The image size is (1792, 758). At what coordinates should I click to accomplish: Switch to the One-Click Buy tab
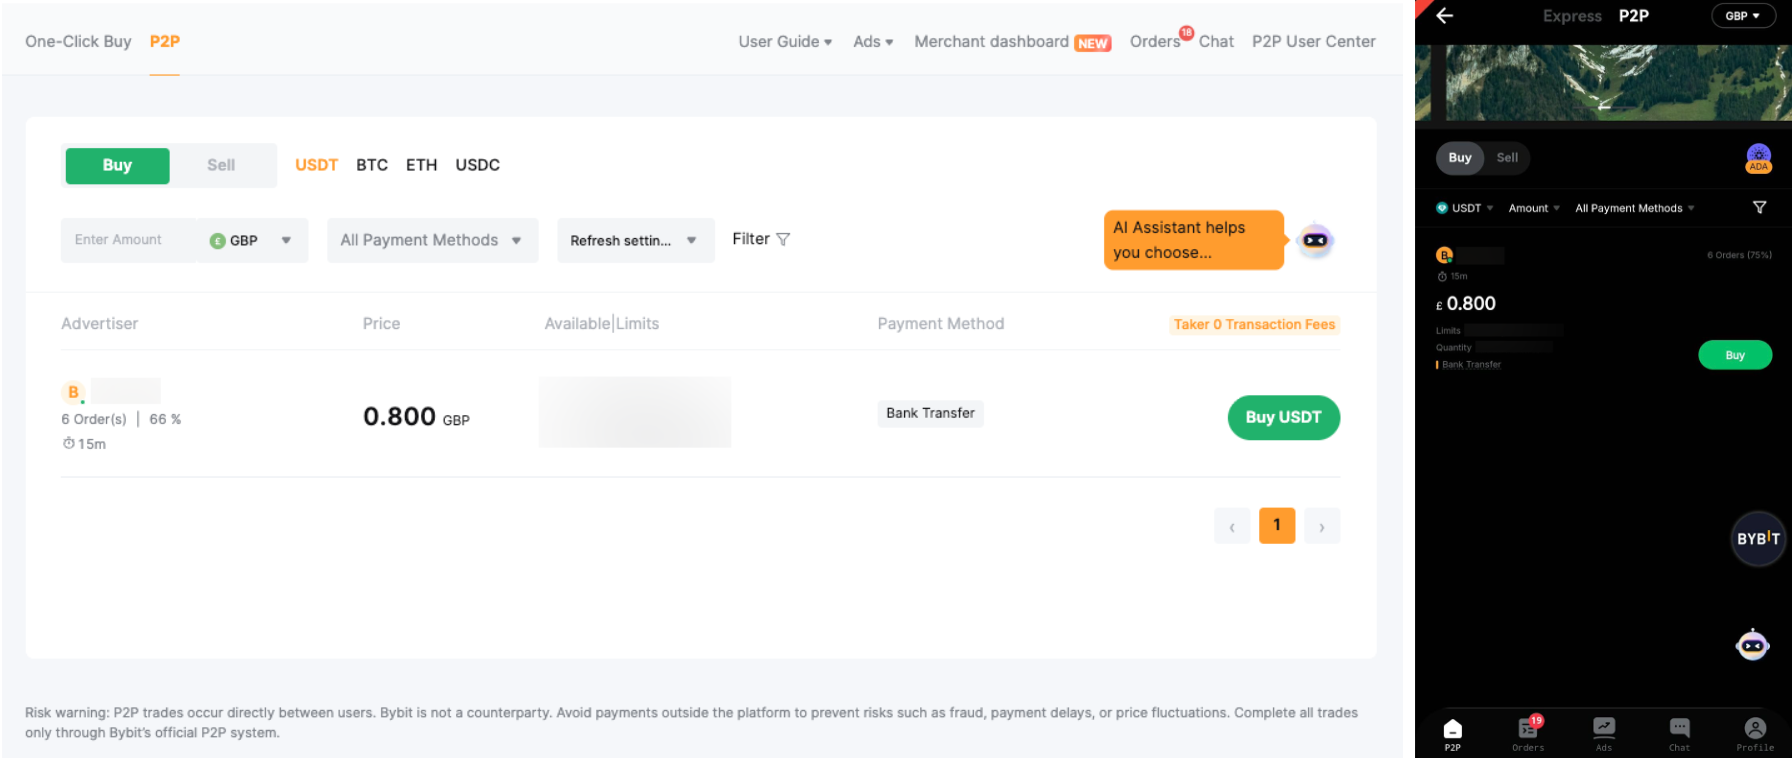[x=78, y=41]
